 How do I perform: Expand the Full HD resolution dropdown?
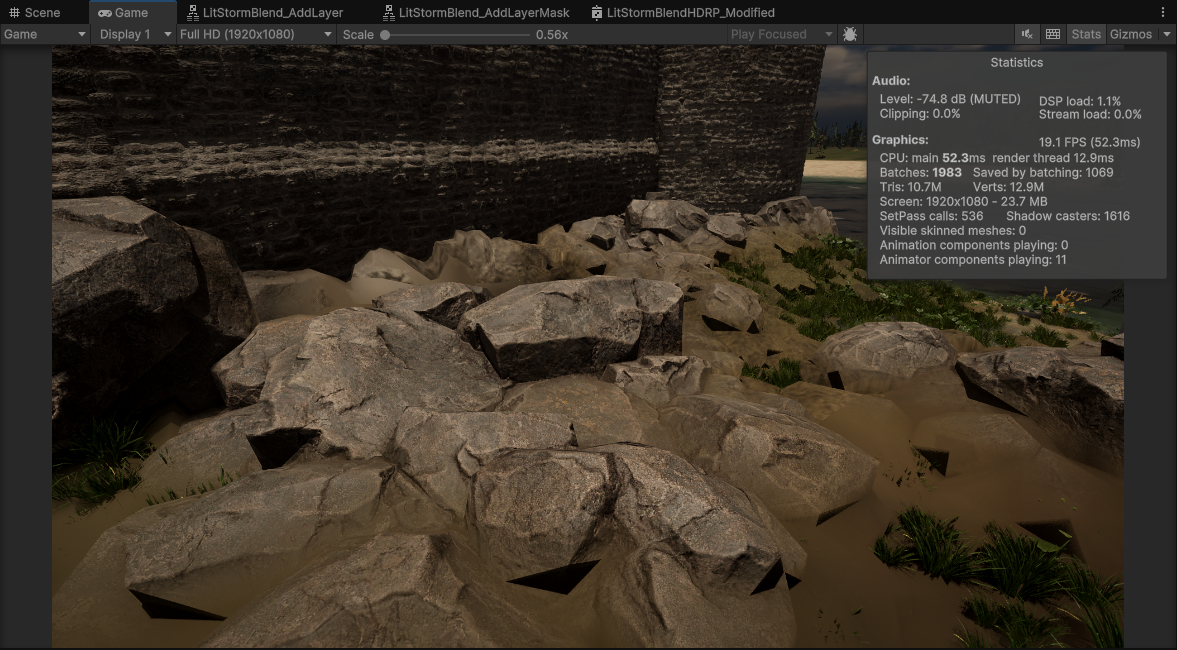pyautogui.click(x=255, y=34)
